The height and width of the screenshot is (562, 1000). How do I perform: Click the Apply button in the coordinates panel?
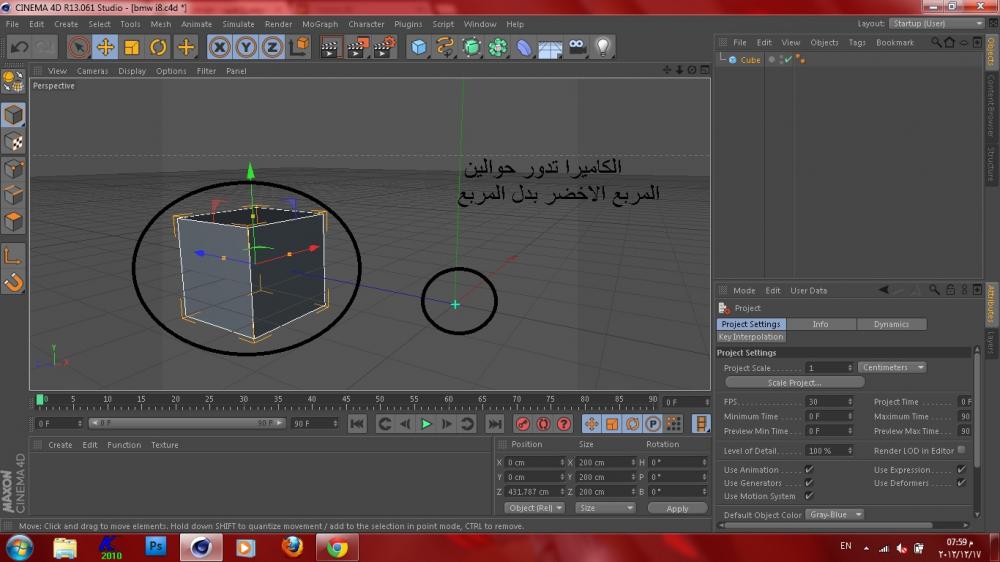pos(677,508)
